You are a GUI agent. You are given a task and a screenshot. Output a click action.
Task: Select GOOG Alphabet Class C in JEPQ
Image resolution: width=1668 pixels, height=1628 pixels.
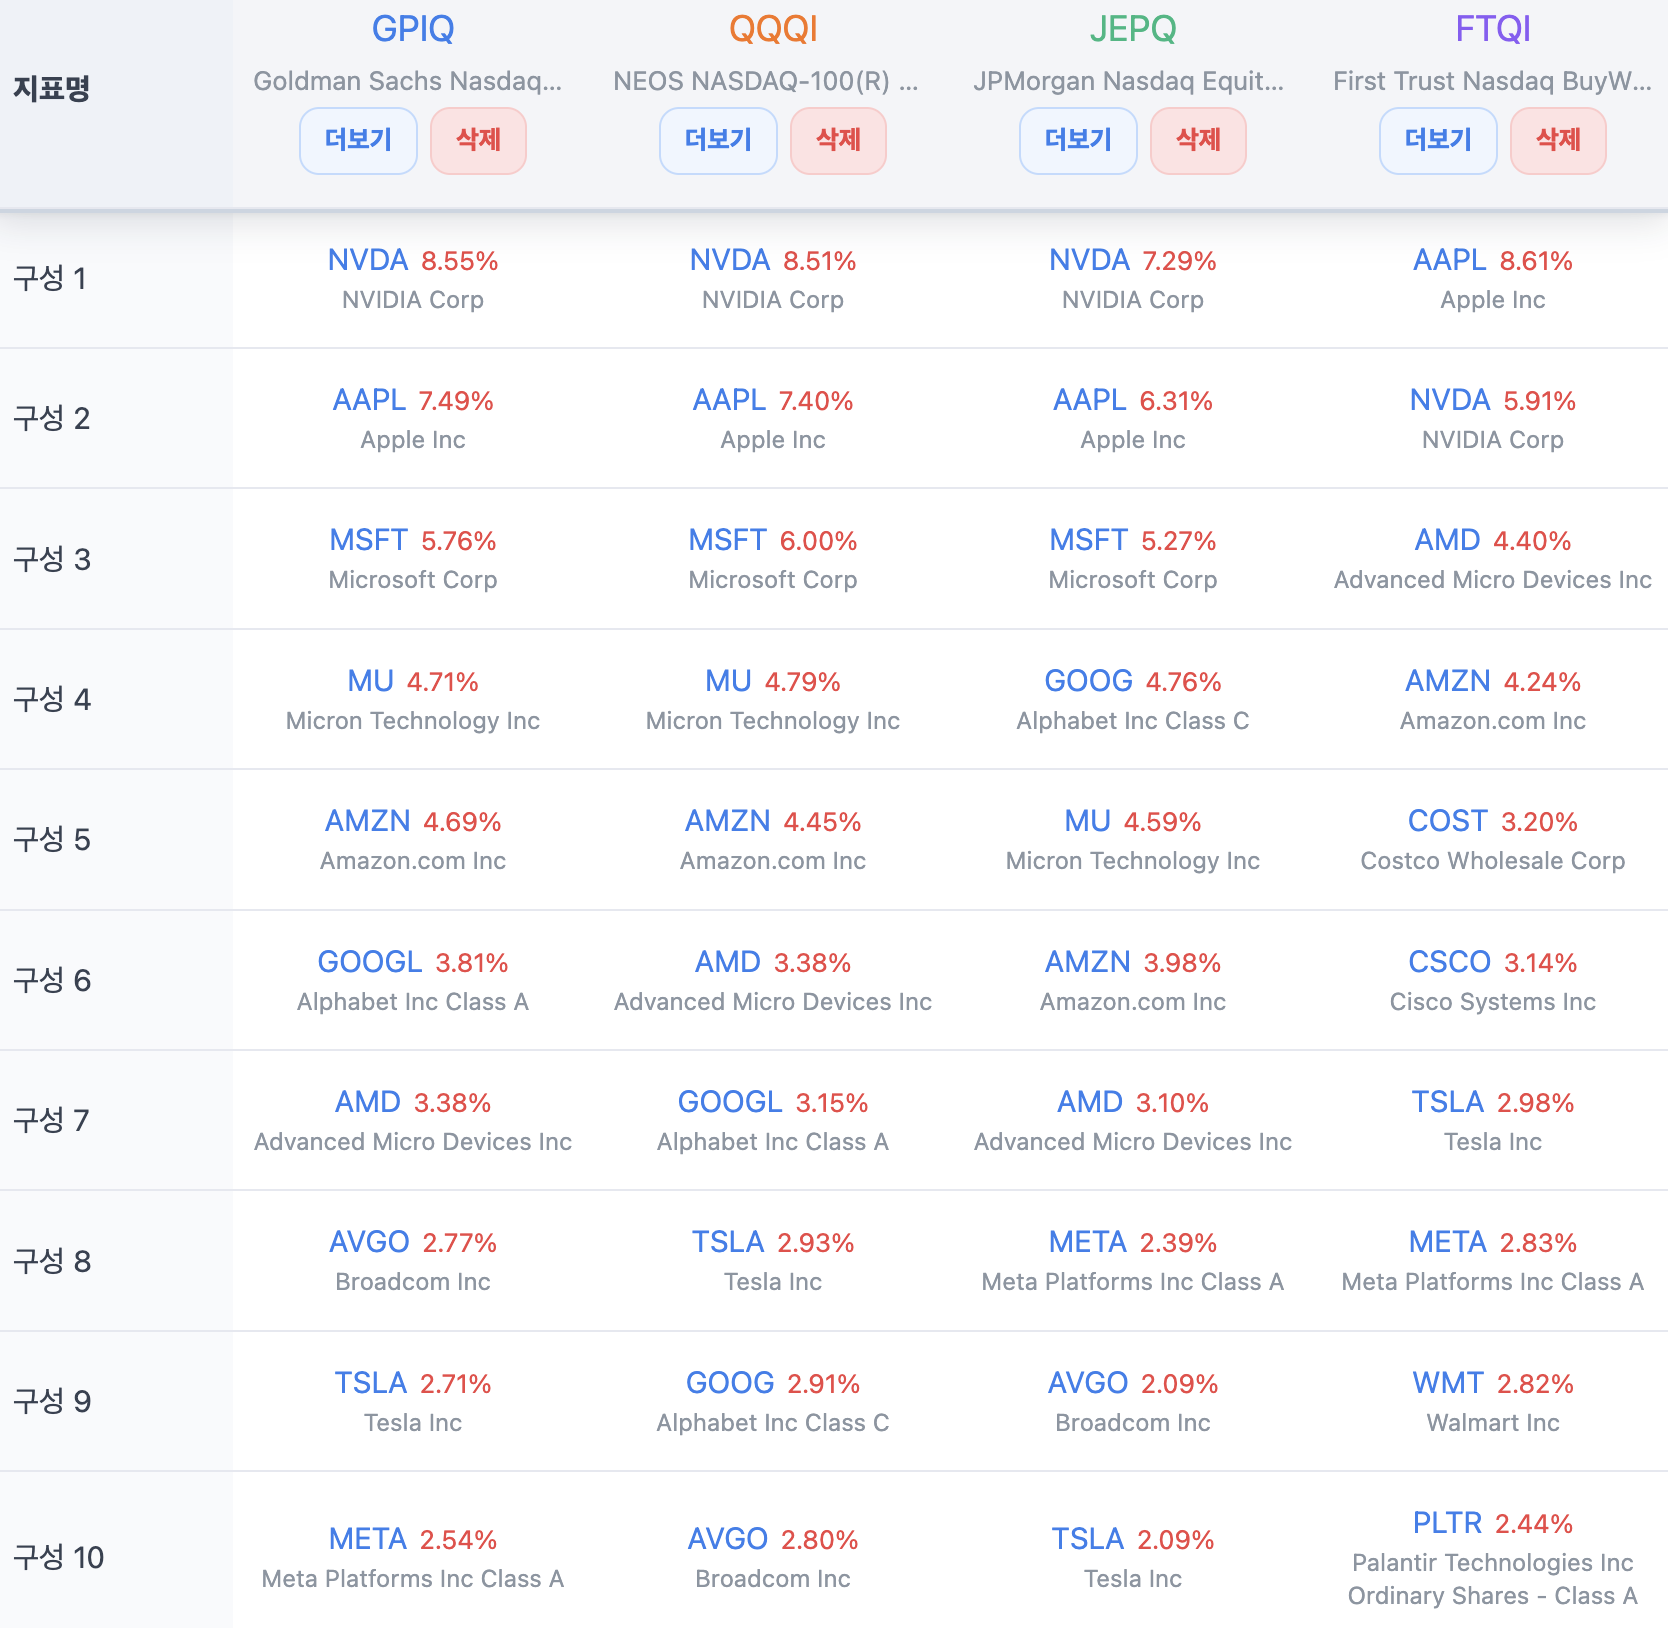point(1088,681)
